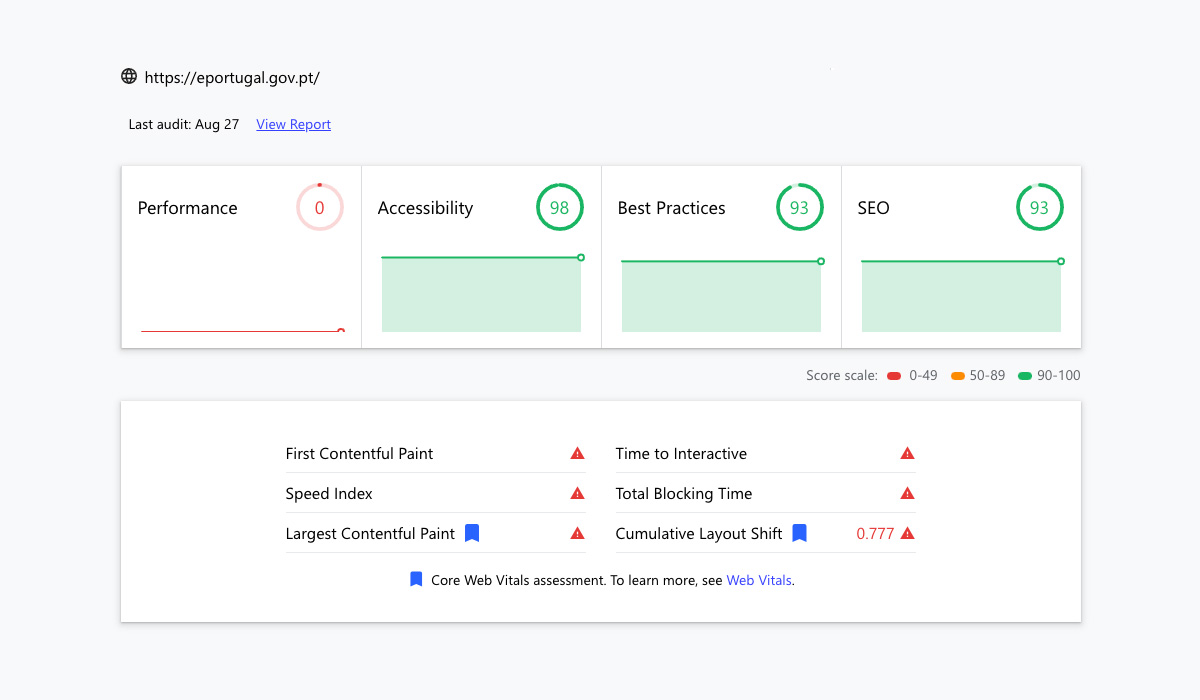
Task: Click the Total Blocking Time warning icon
Action: click(907, 494)
